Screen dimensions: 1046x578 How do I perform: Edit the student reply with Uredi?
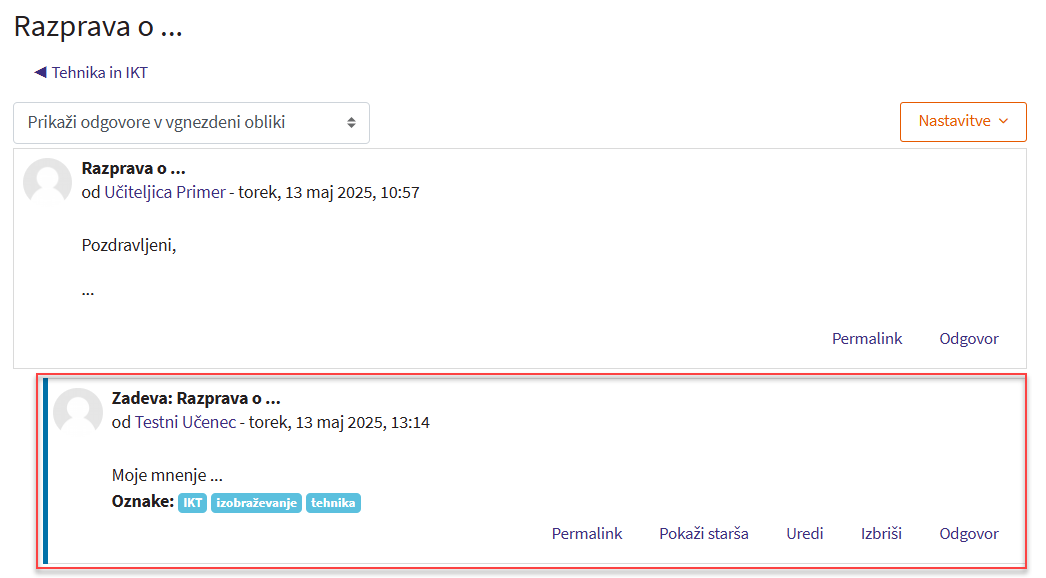[x=804, y=534]
